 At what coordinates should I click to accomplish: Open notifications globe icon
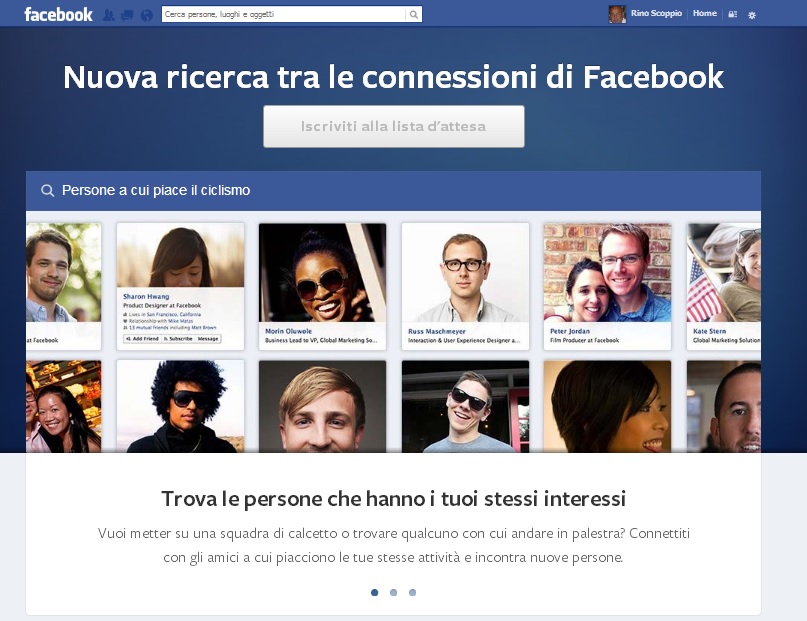coord(147,15)
